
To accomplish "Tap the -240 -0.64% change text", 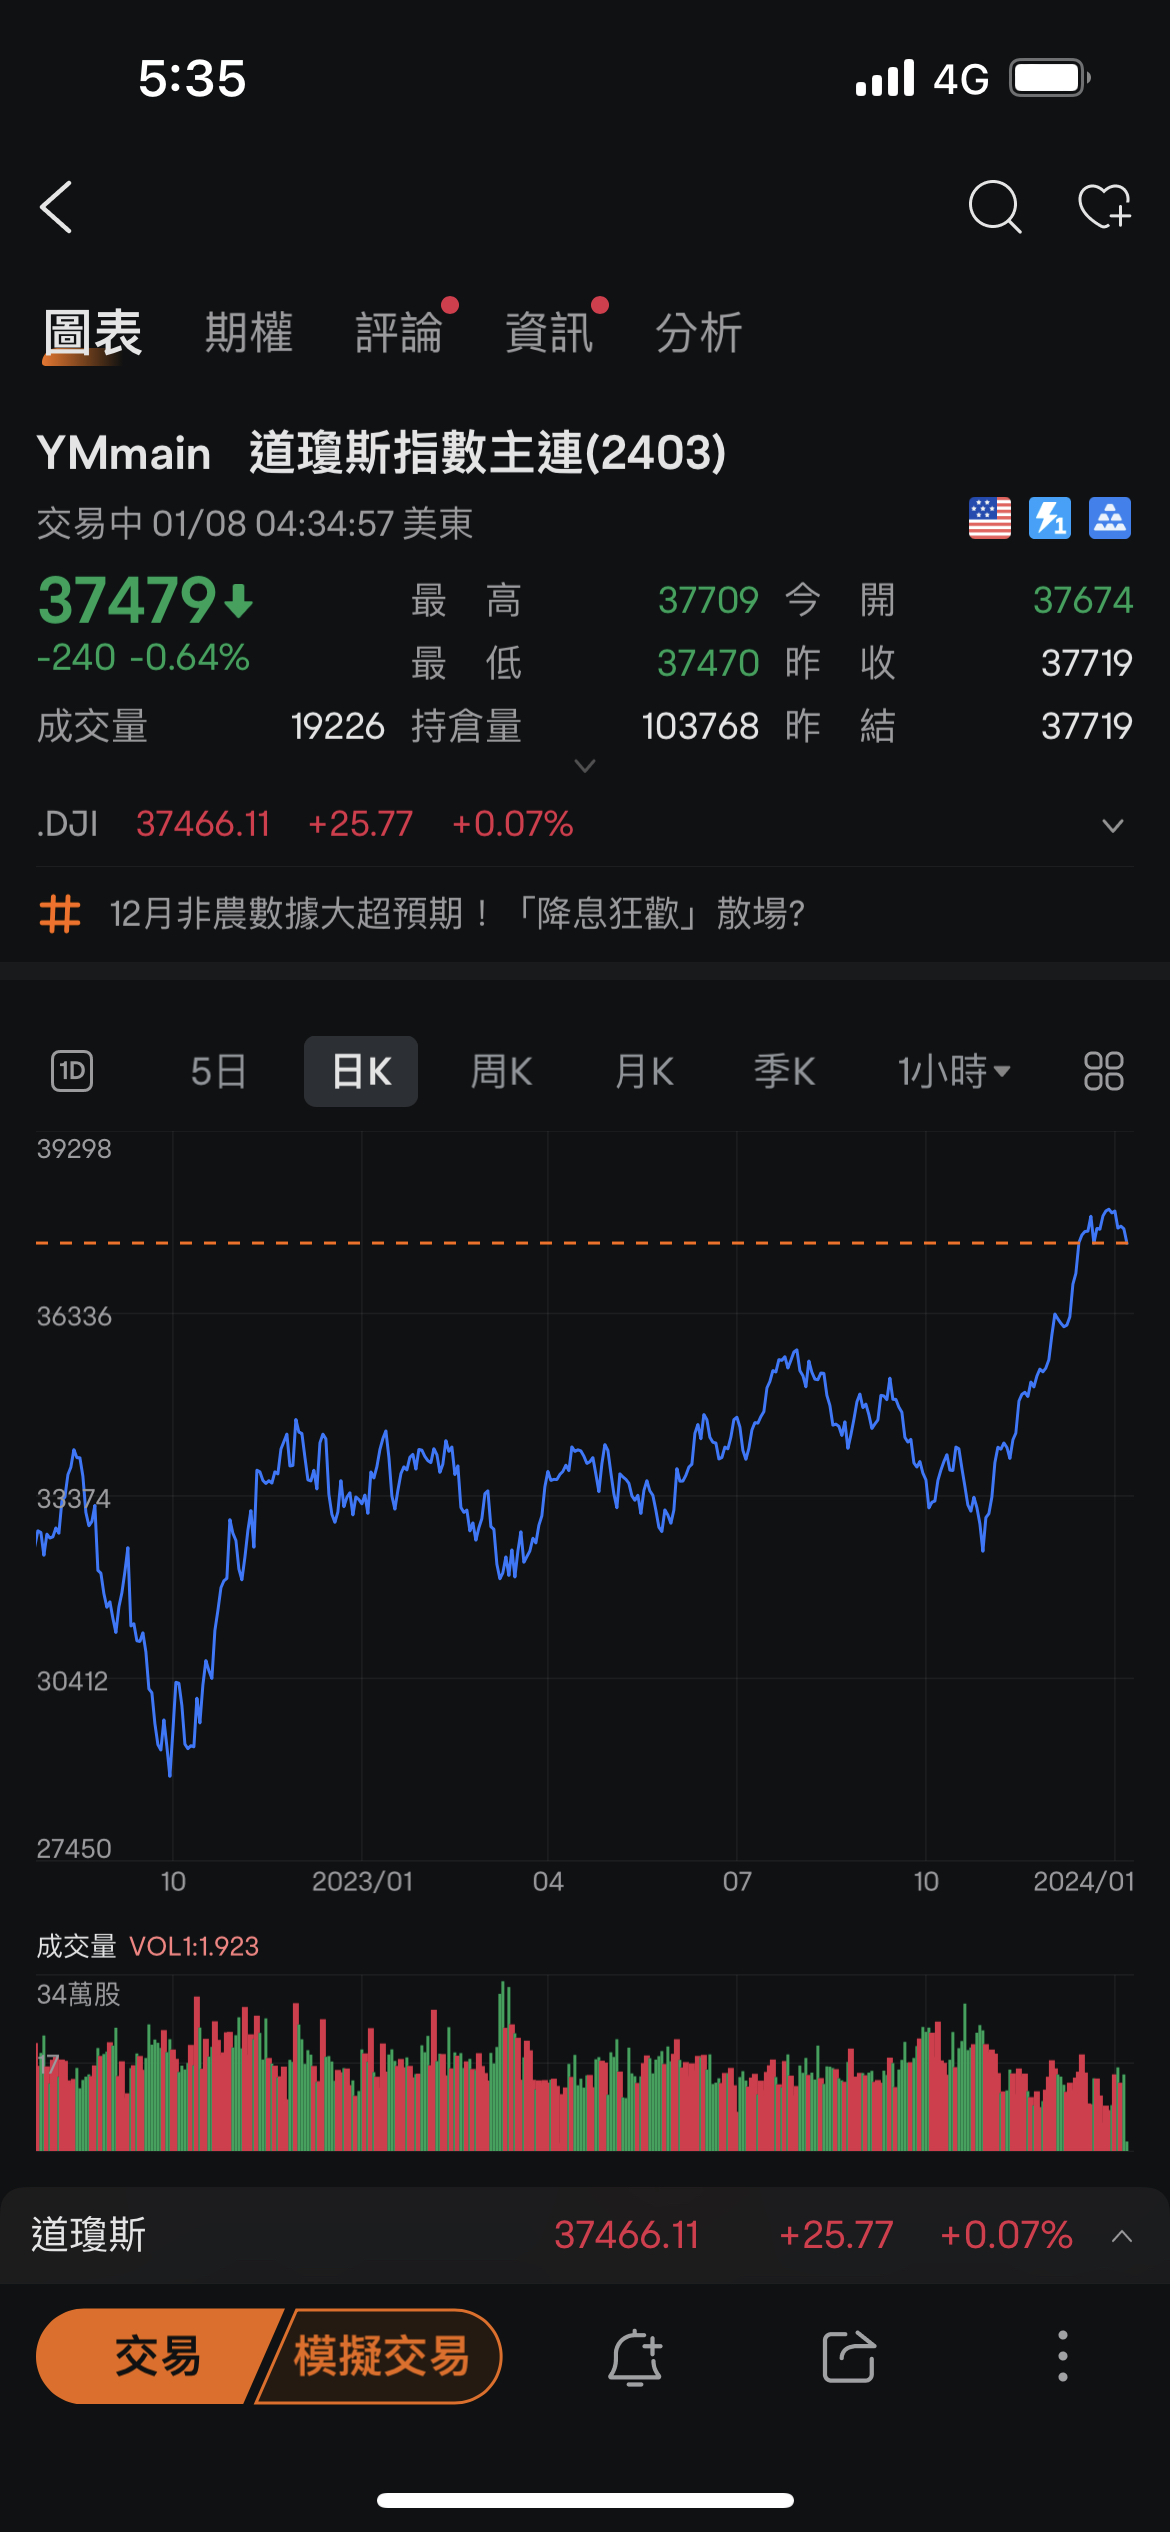I will tap(143, 657).
